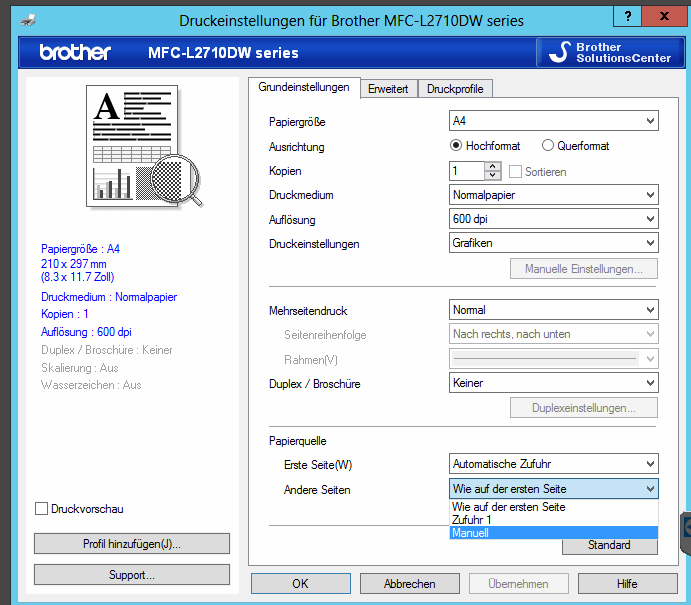Open the disabled Seitenreihenfolge dropdown
Image resolution: width=691 pixels, height=605 pixels.
coord(554,334)
